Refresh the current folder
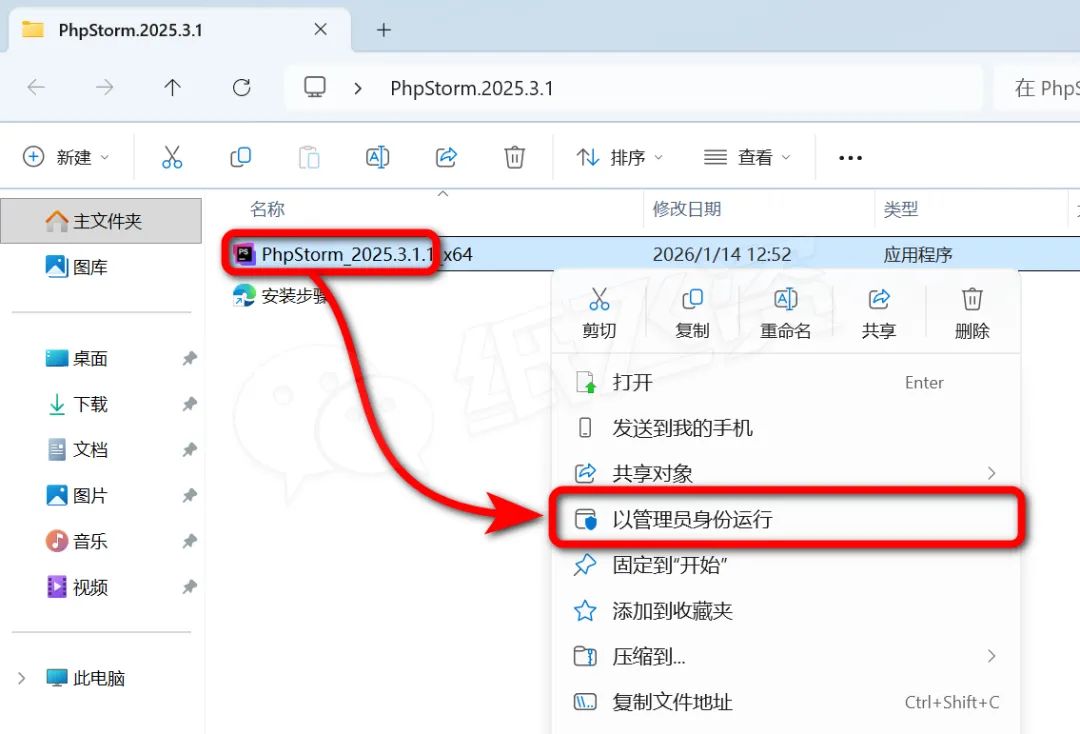Screen dimensions: 1080x734 point(241,87)
